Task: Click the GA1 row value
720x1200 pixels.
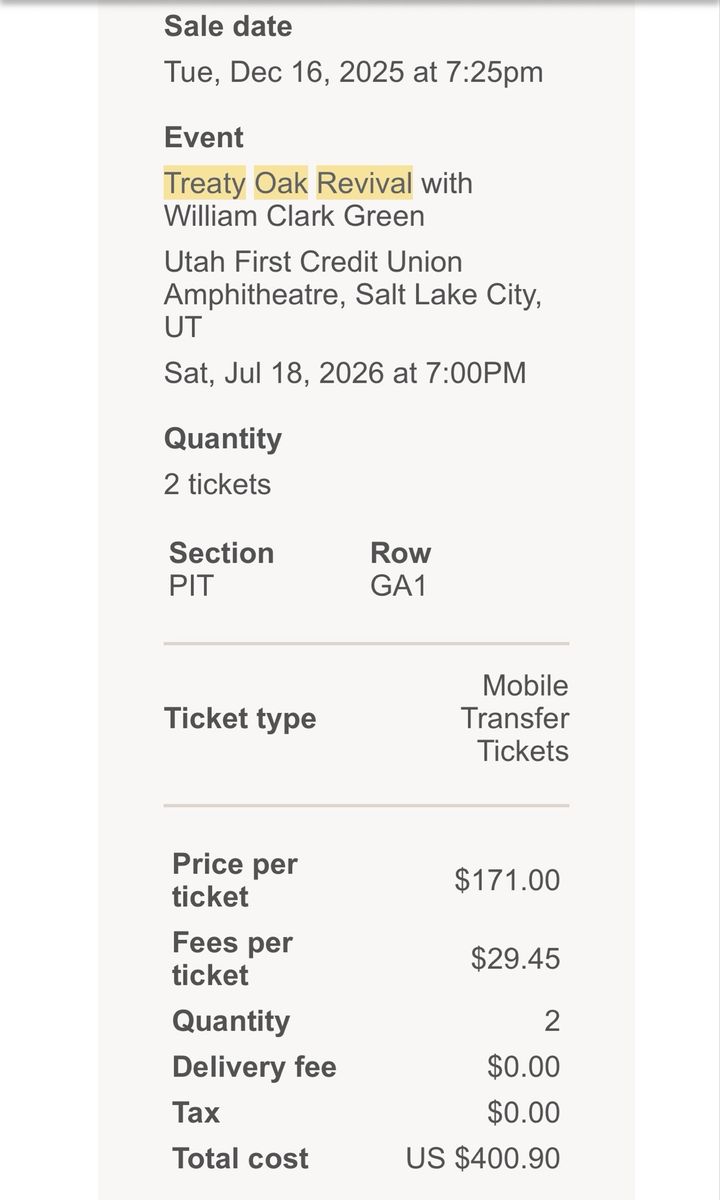Action: (x=399, y=586)
